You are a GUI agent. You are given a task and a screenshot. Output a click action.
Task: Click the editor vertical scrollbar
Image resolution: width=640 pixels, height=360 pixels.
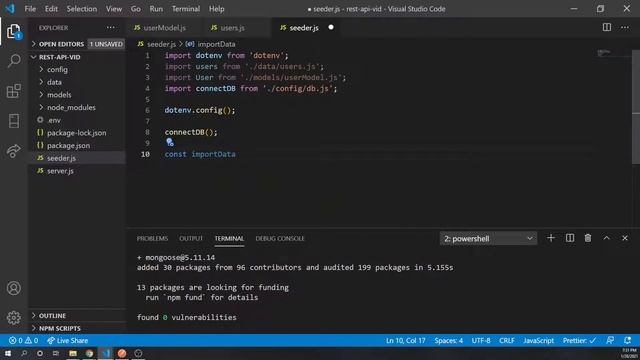coord(636,107)
